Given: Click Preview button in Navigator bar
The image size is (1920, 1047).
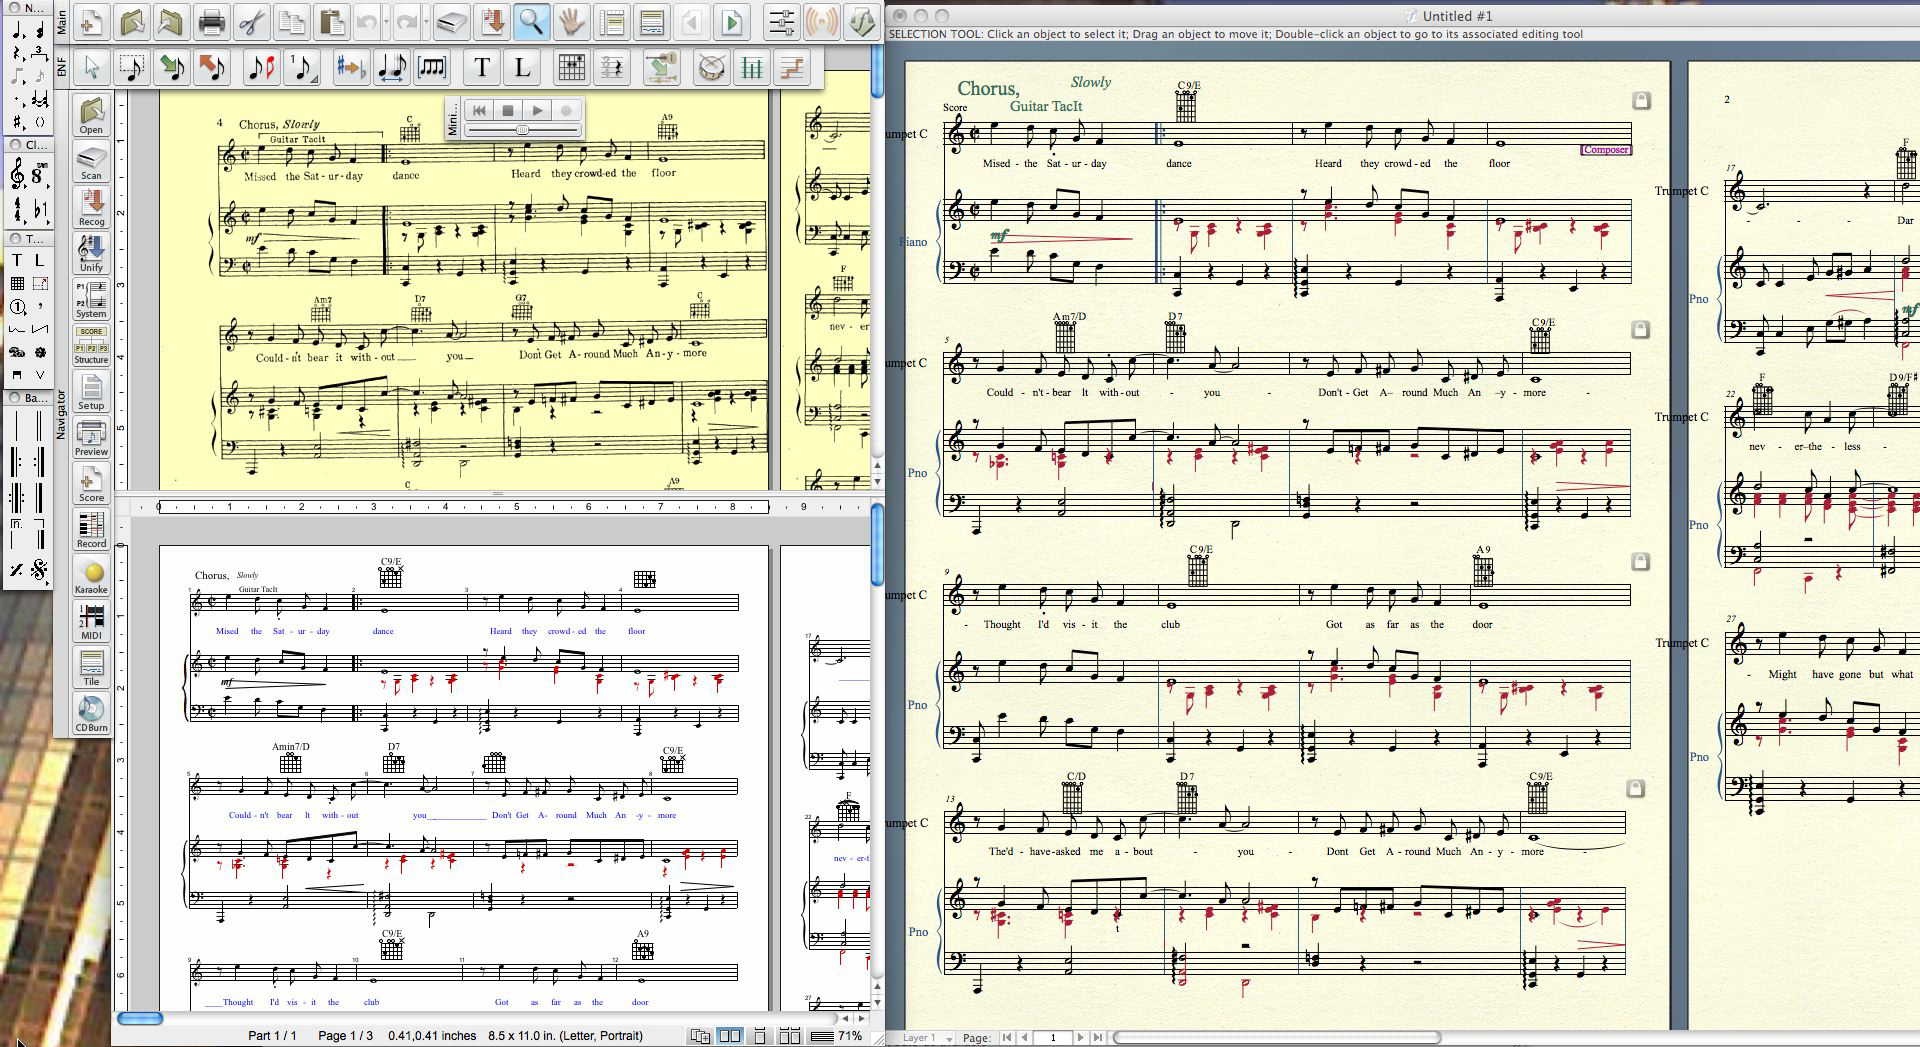Looking at the screenshot, I should 91,438.
